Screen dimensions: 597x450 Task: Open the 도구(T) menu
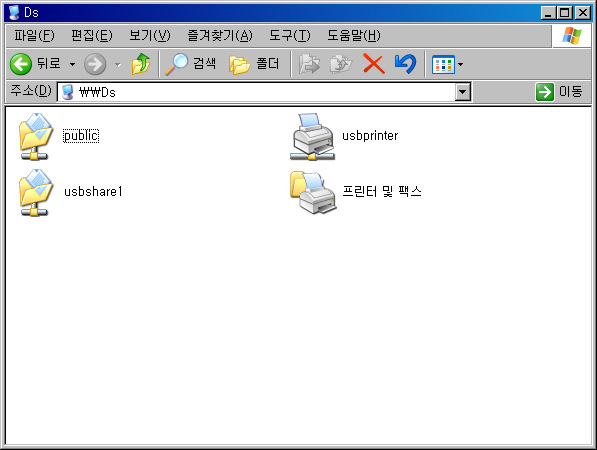click(289, 35)
